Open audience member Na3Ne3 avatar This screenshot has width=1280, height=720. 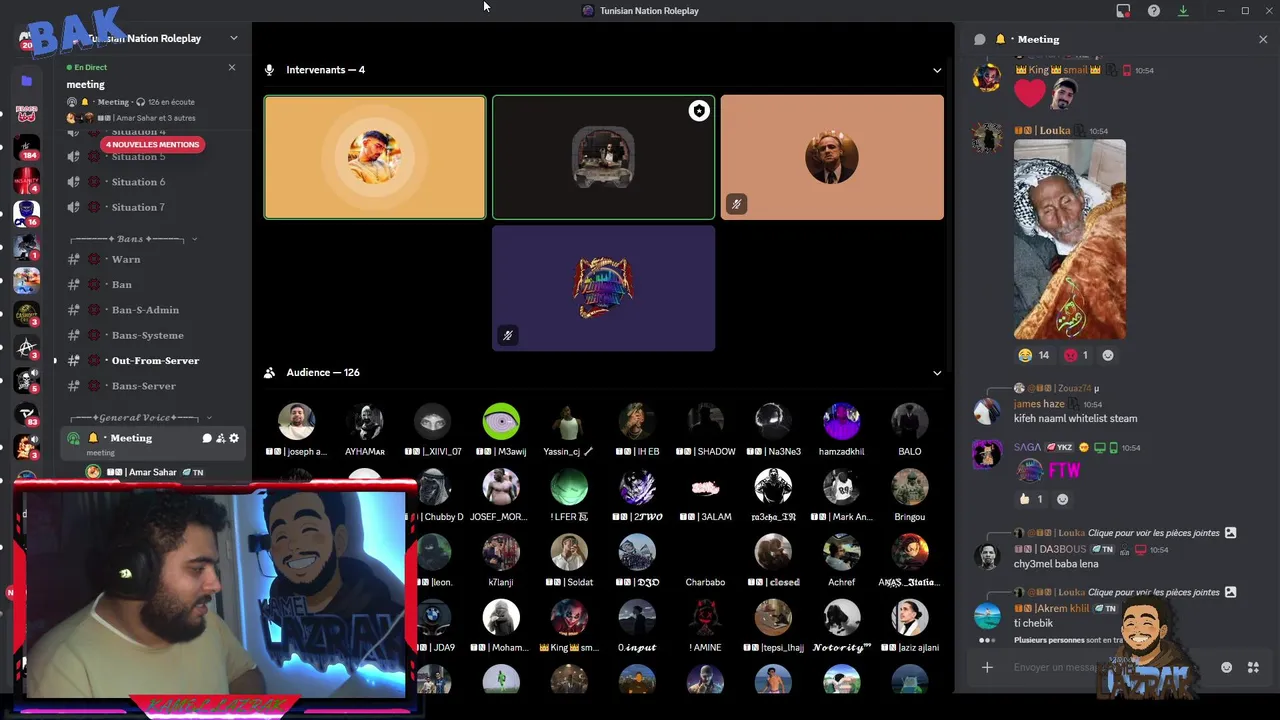773,422
